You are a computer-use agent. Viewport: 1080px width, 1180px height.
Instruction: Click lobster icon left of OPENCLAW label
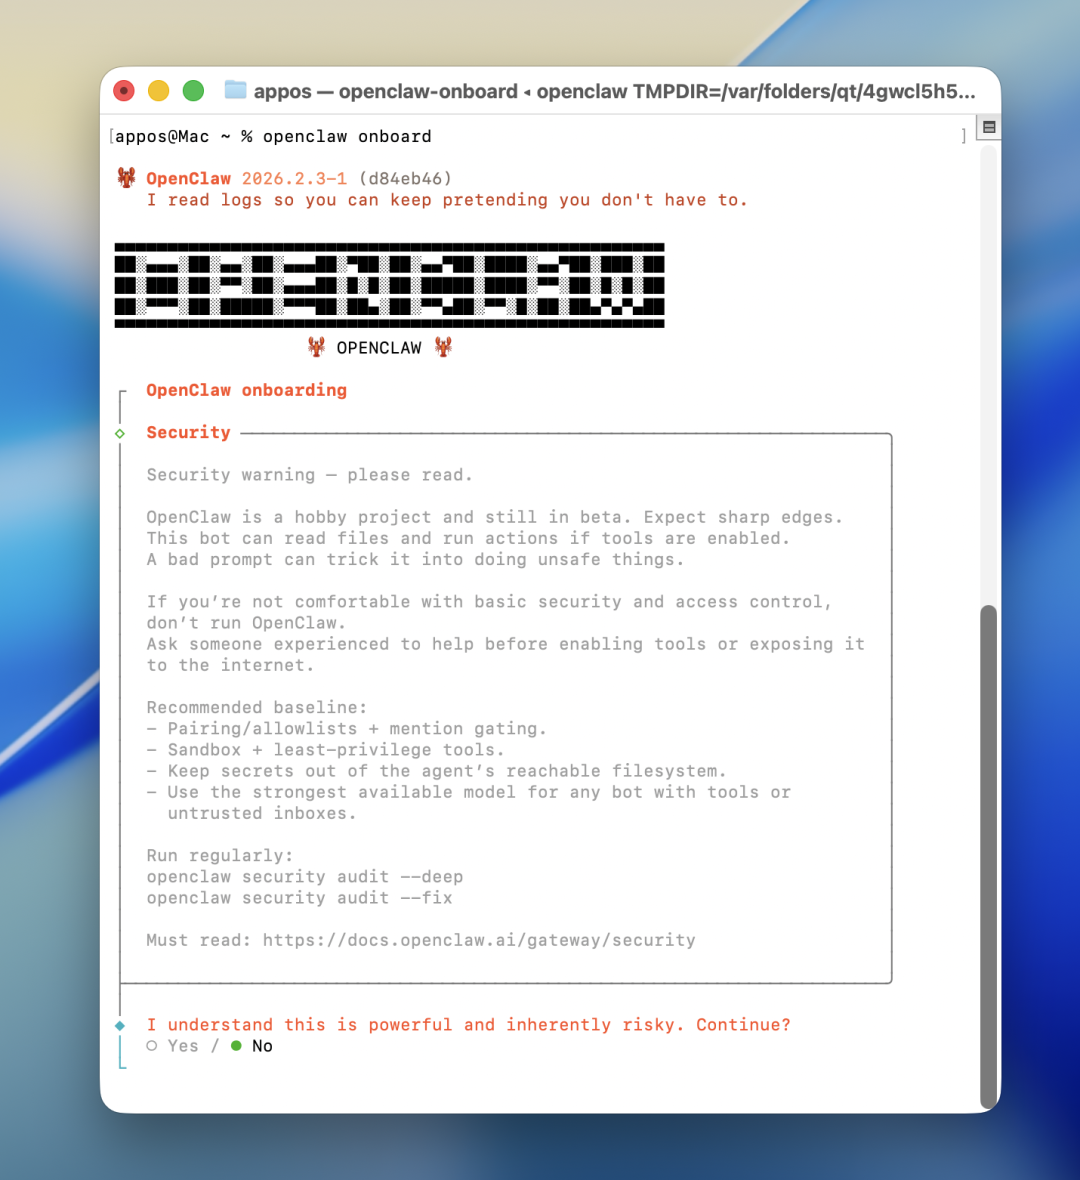[316, 347]
